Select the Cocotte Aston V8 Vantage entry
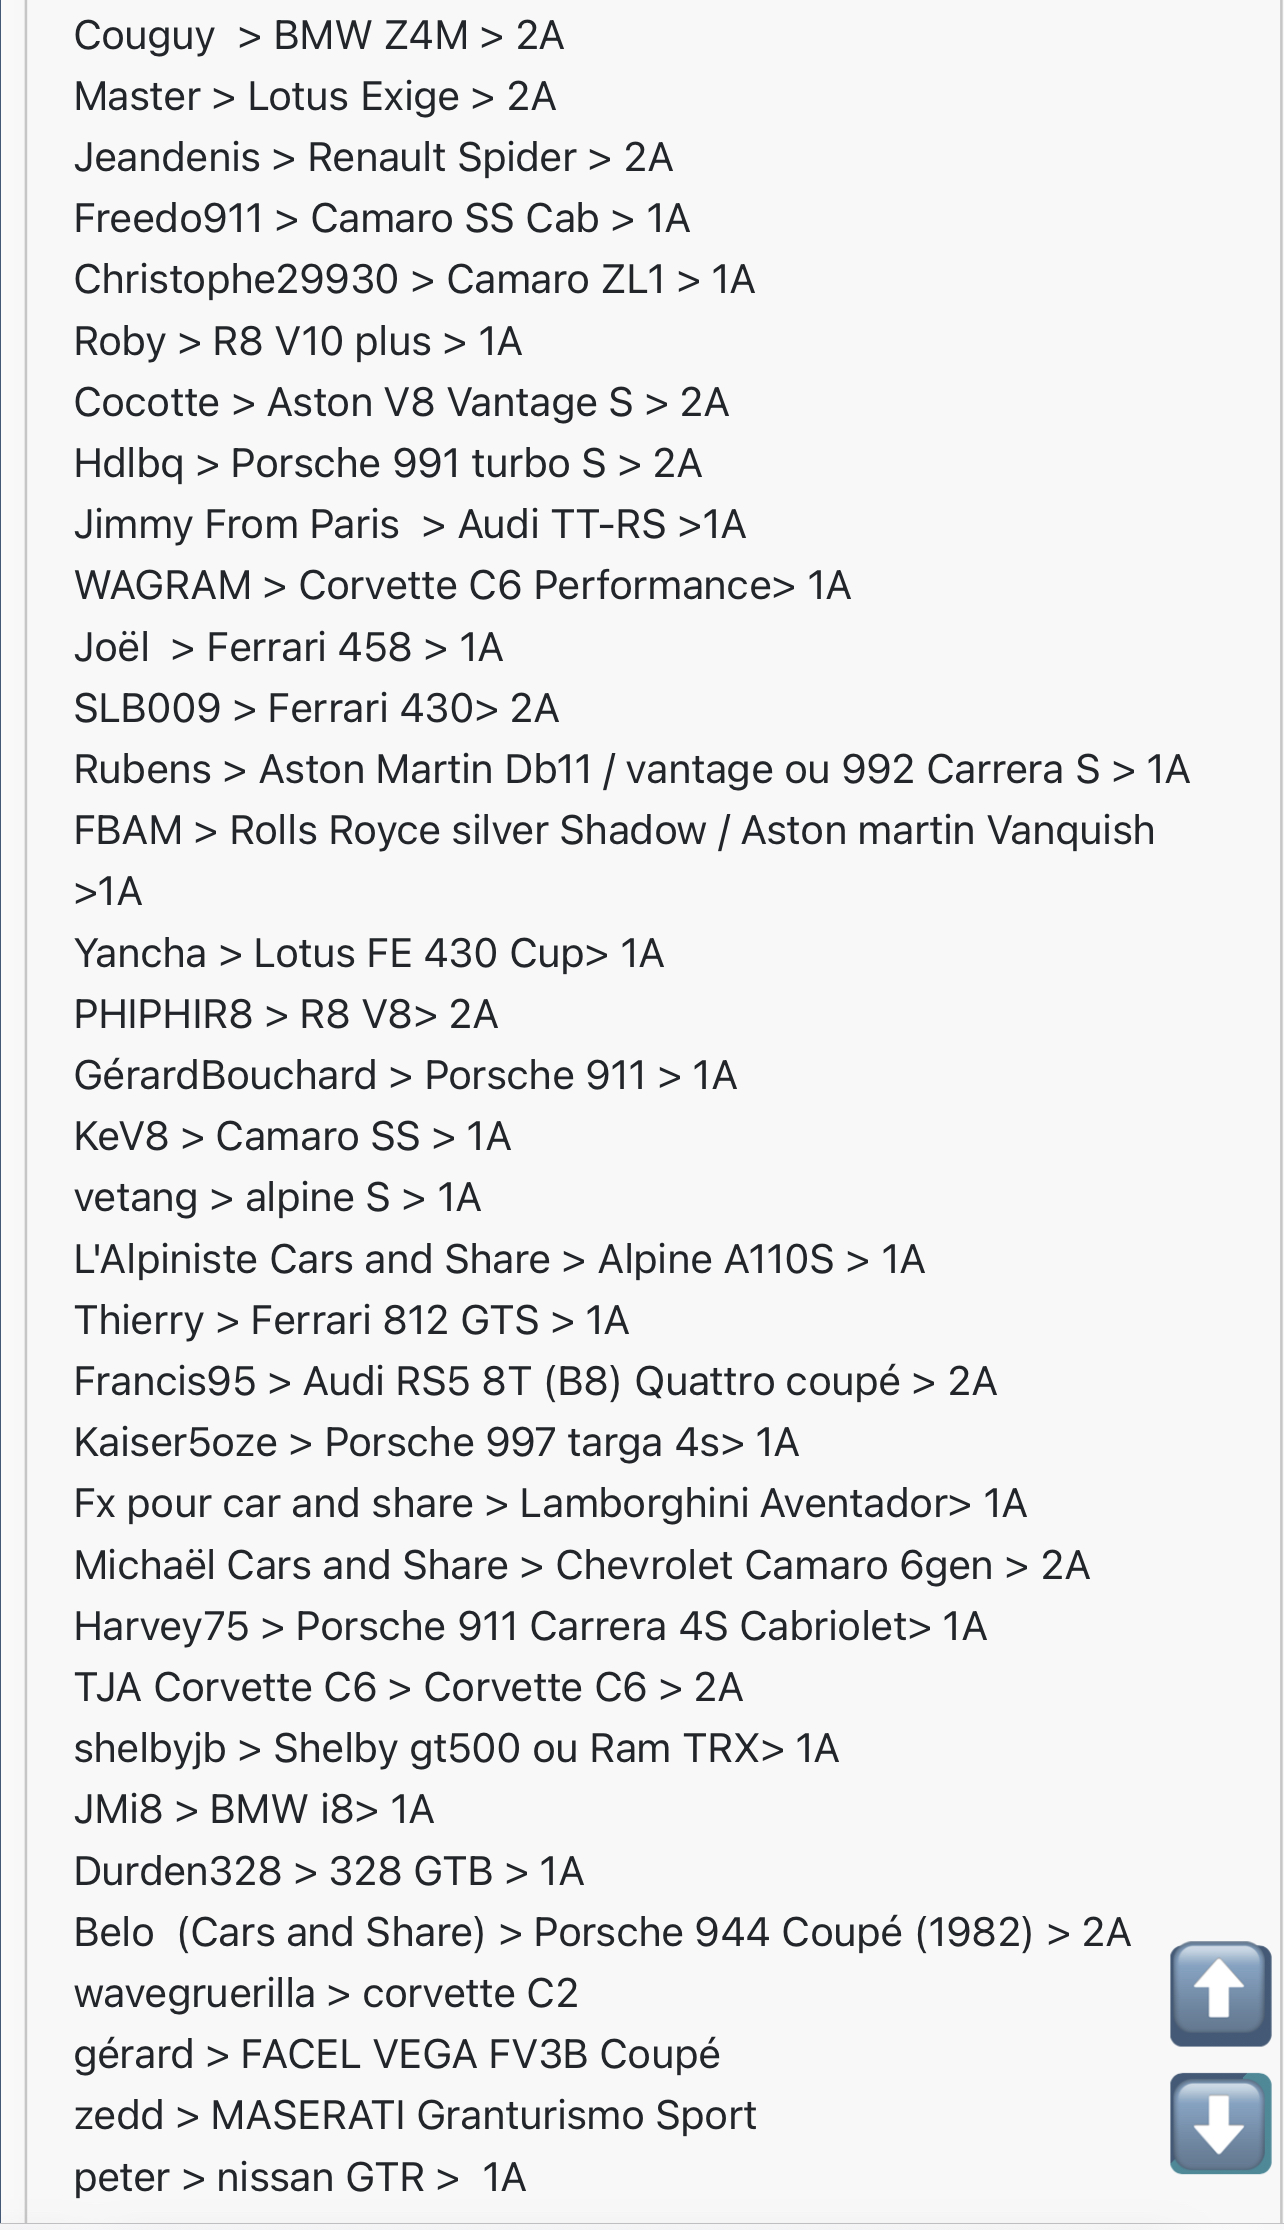Image resolution: width=1284 pixels, height=2230 pixels. 401,403
